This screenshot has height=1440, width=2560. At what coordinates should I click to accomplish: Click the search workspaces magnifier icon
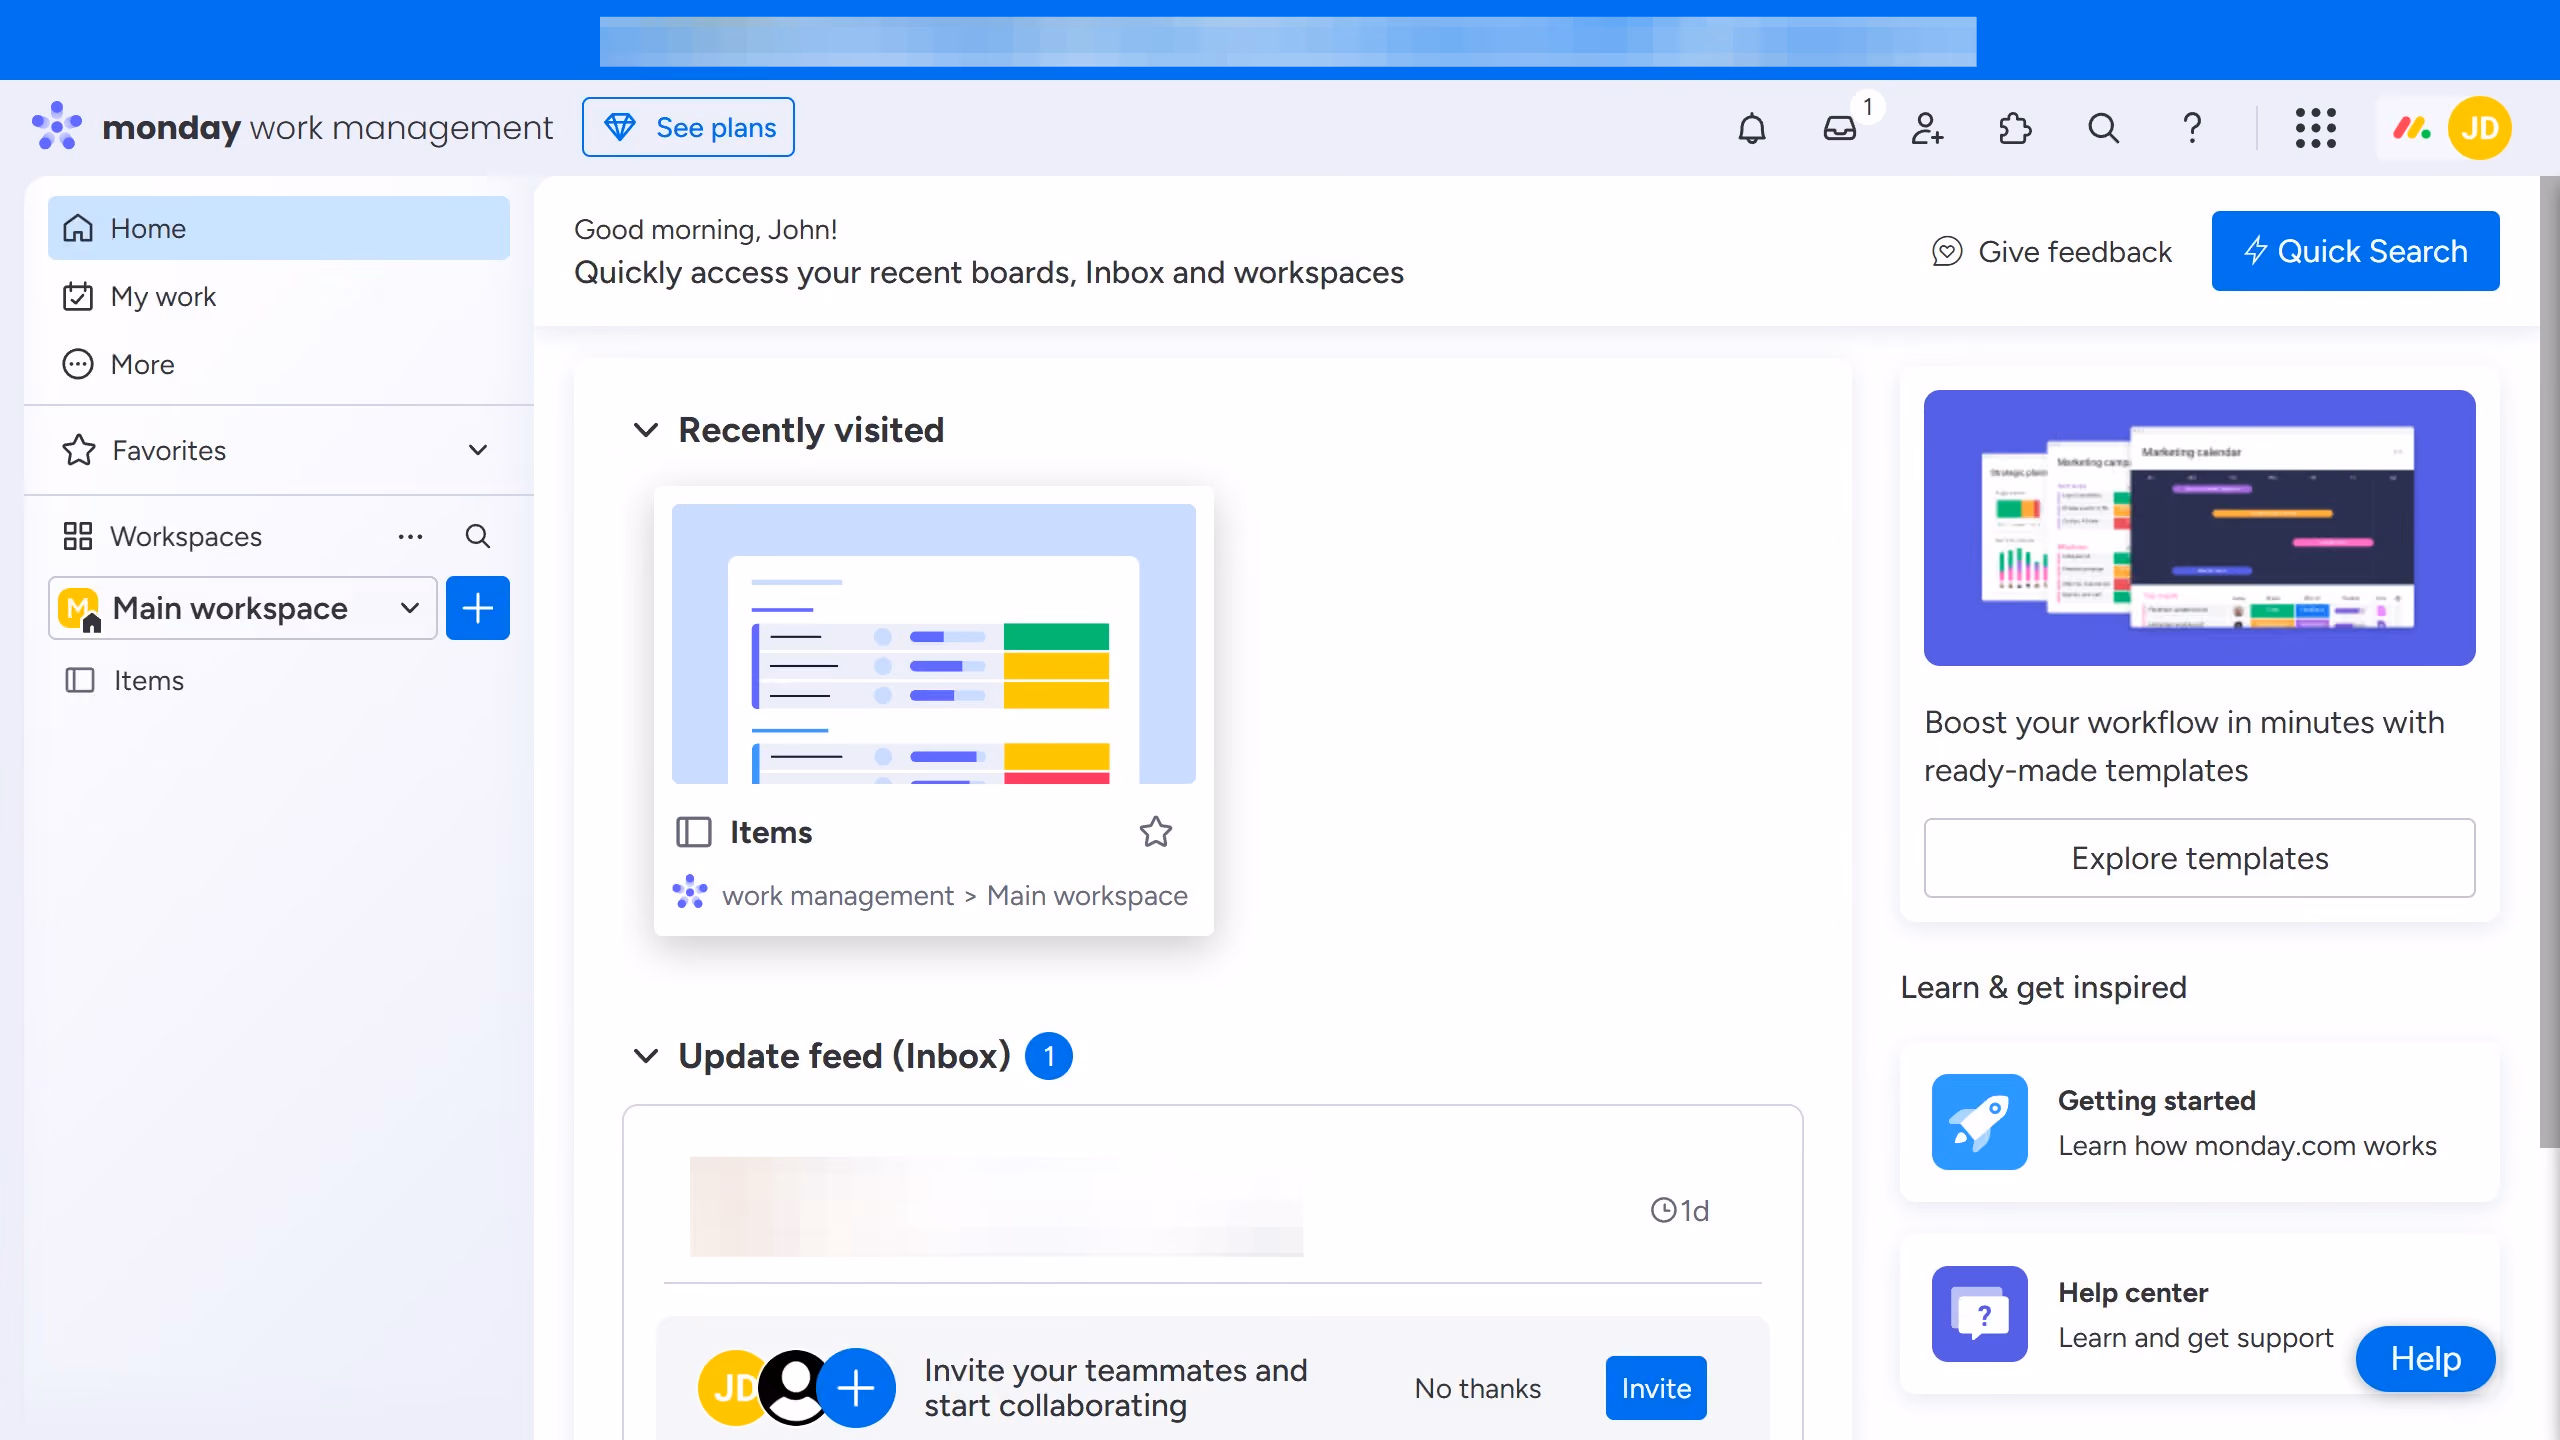[478, 536]
